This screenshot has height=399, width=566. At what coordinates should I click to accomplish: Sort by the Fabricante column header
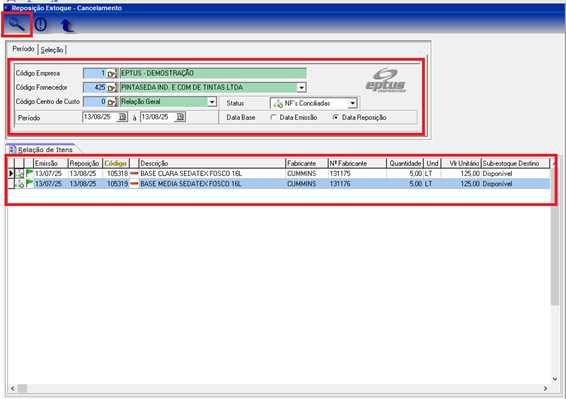307,163
